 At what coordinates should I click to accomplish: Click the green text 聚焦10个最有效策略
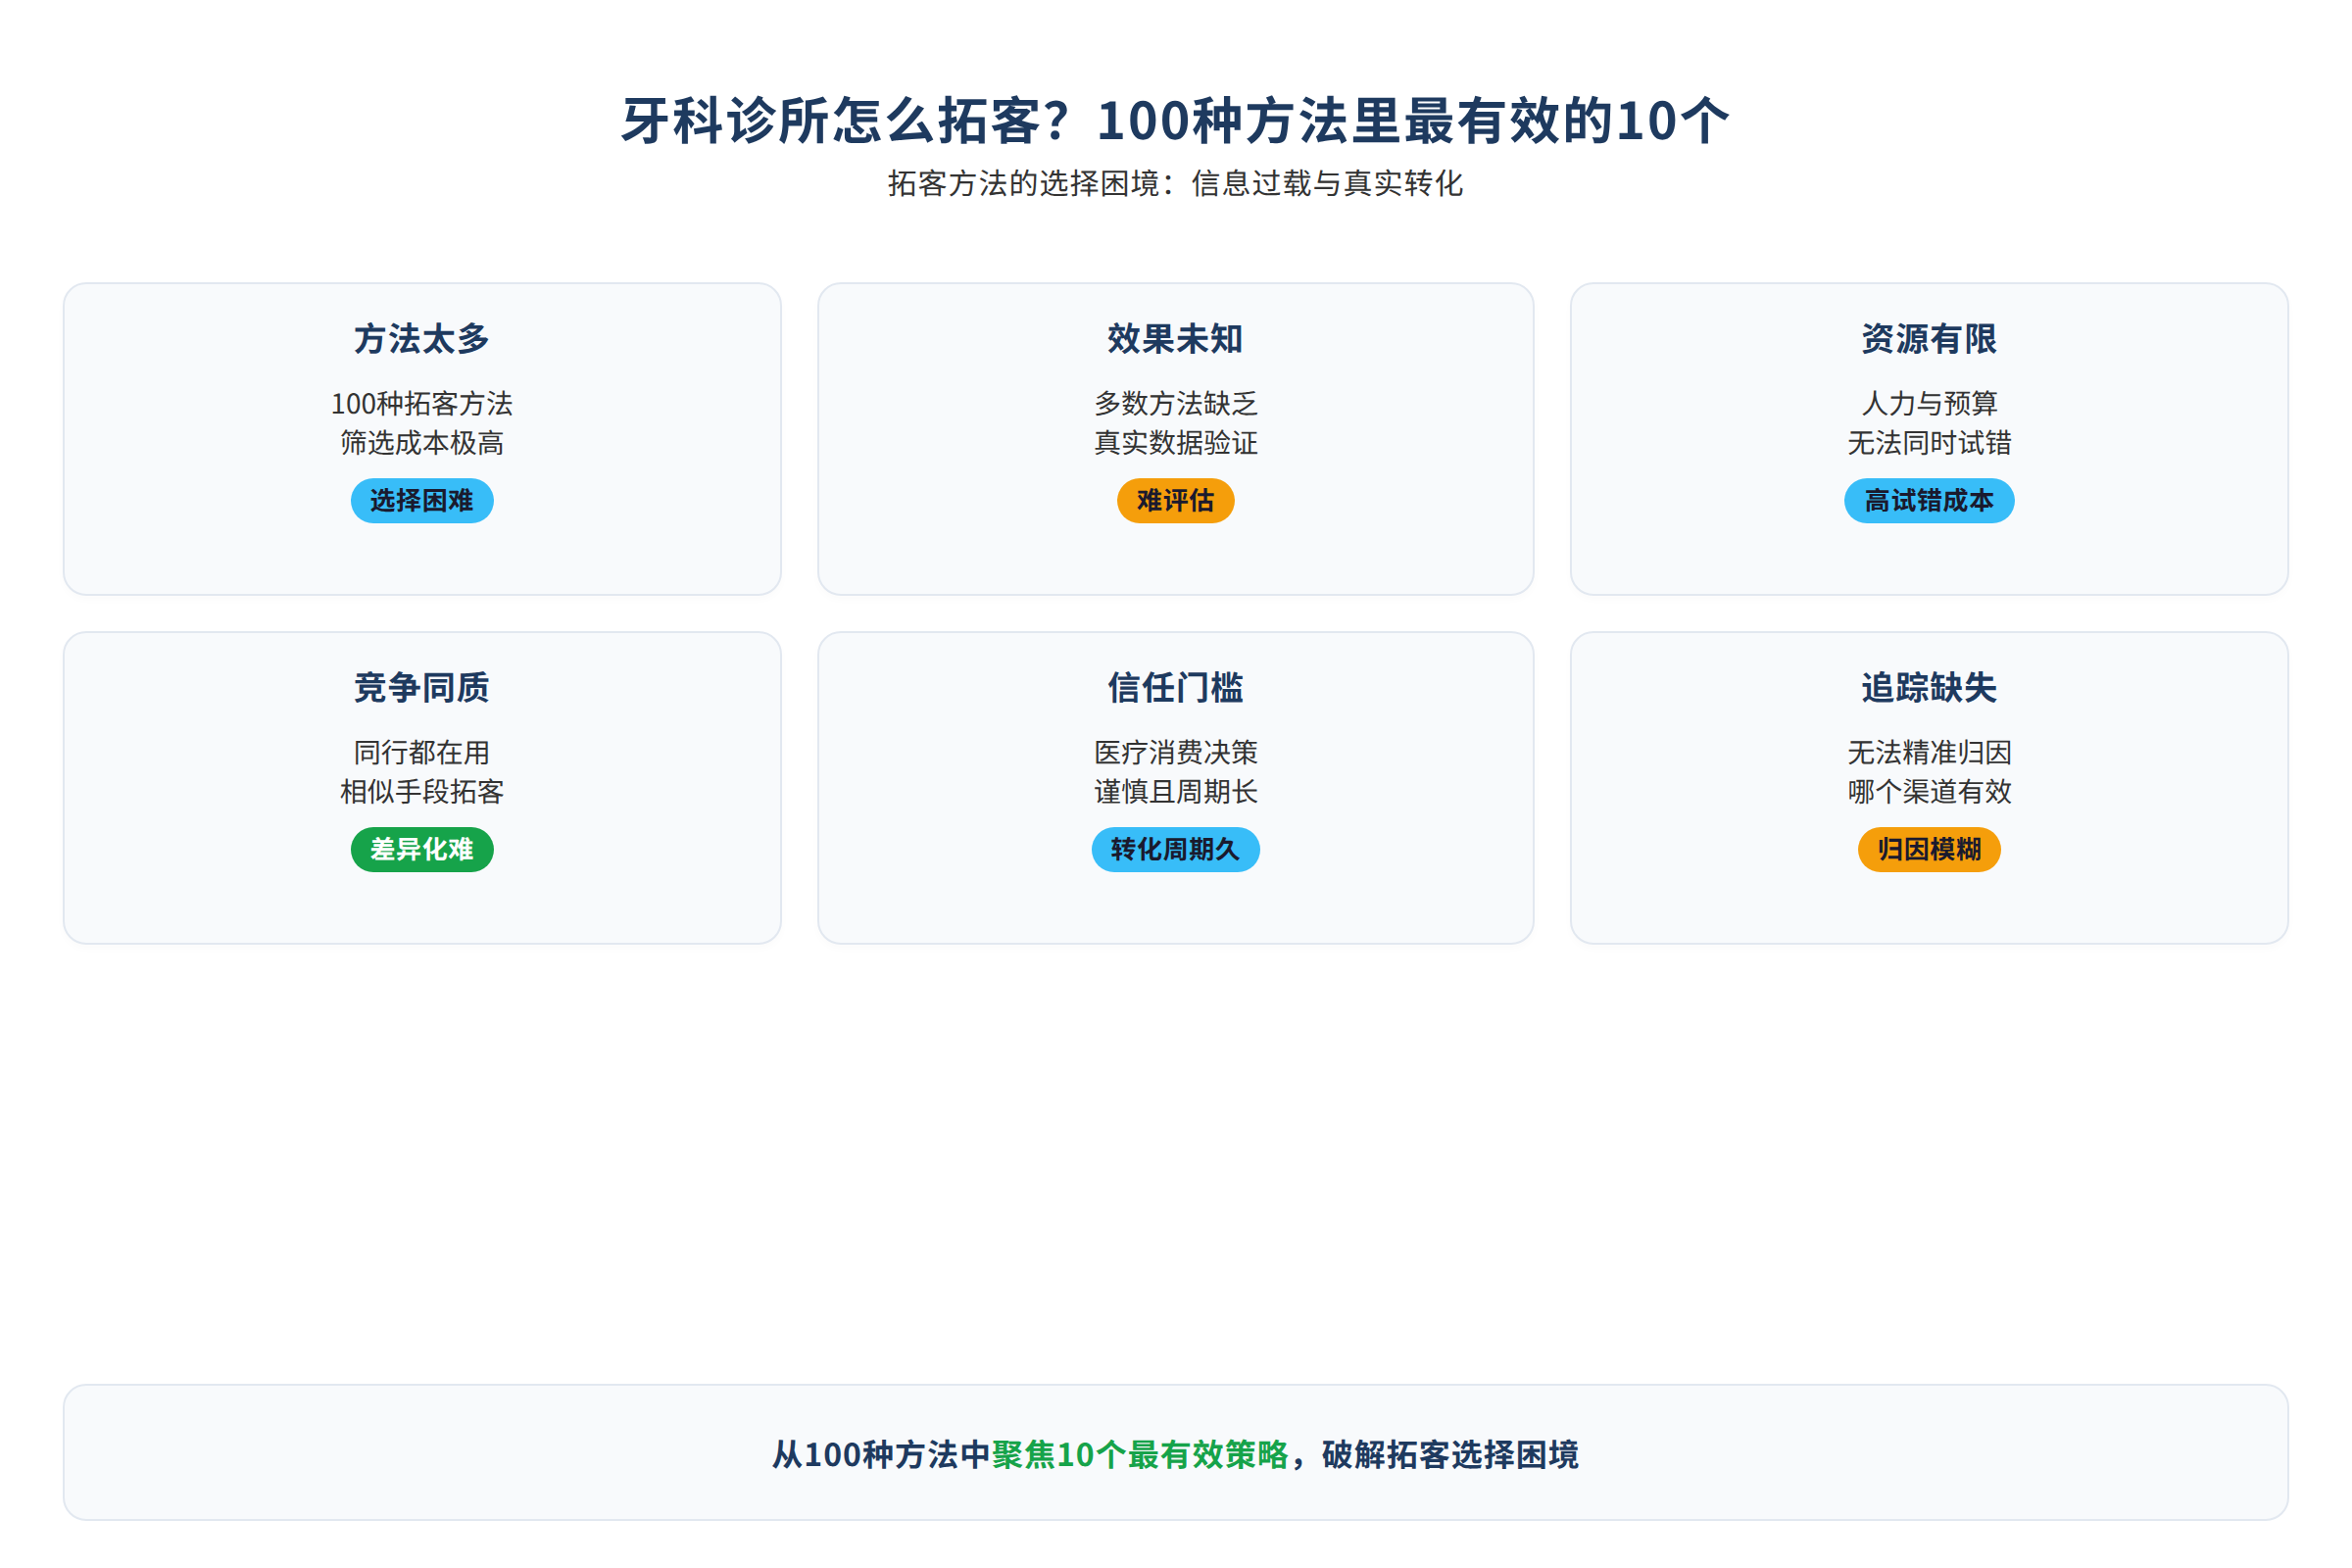[1140, 1455]
